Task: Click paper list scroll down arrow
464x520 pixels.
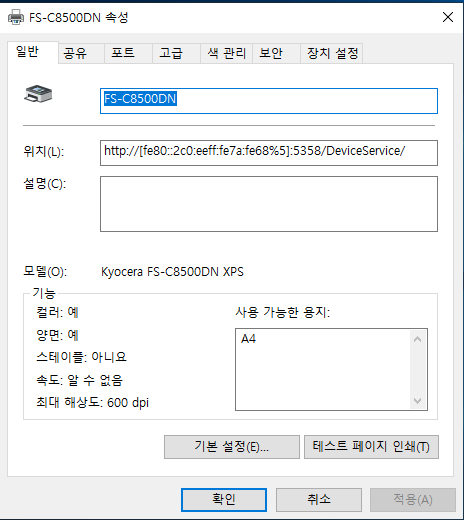Action: point(417,400)
